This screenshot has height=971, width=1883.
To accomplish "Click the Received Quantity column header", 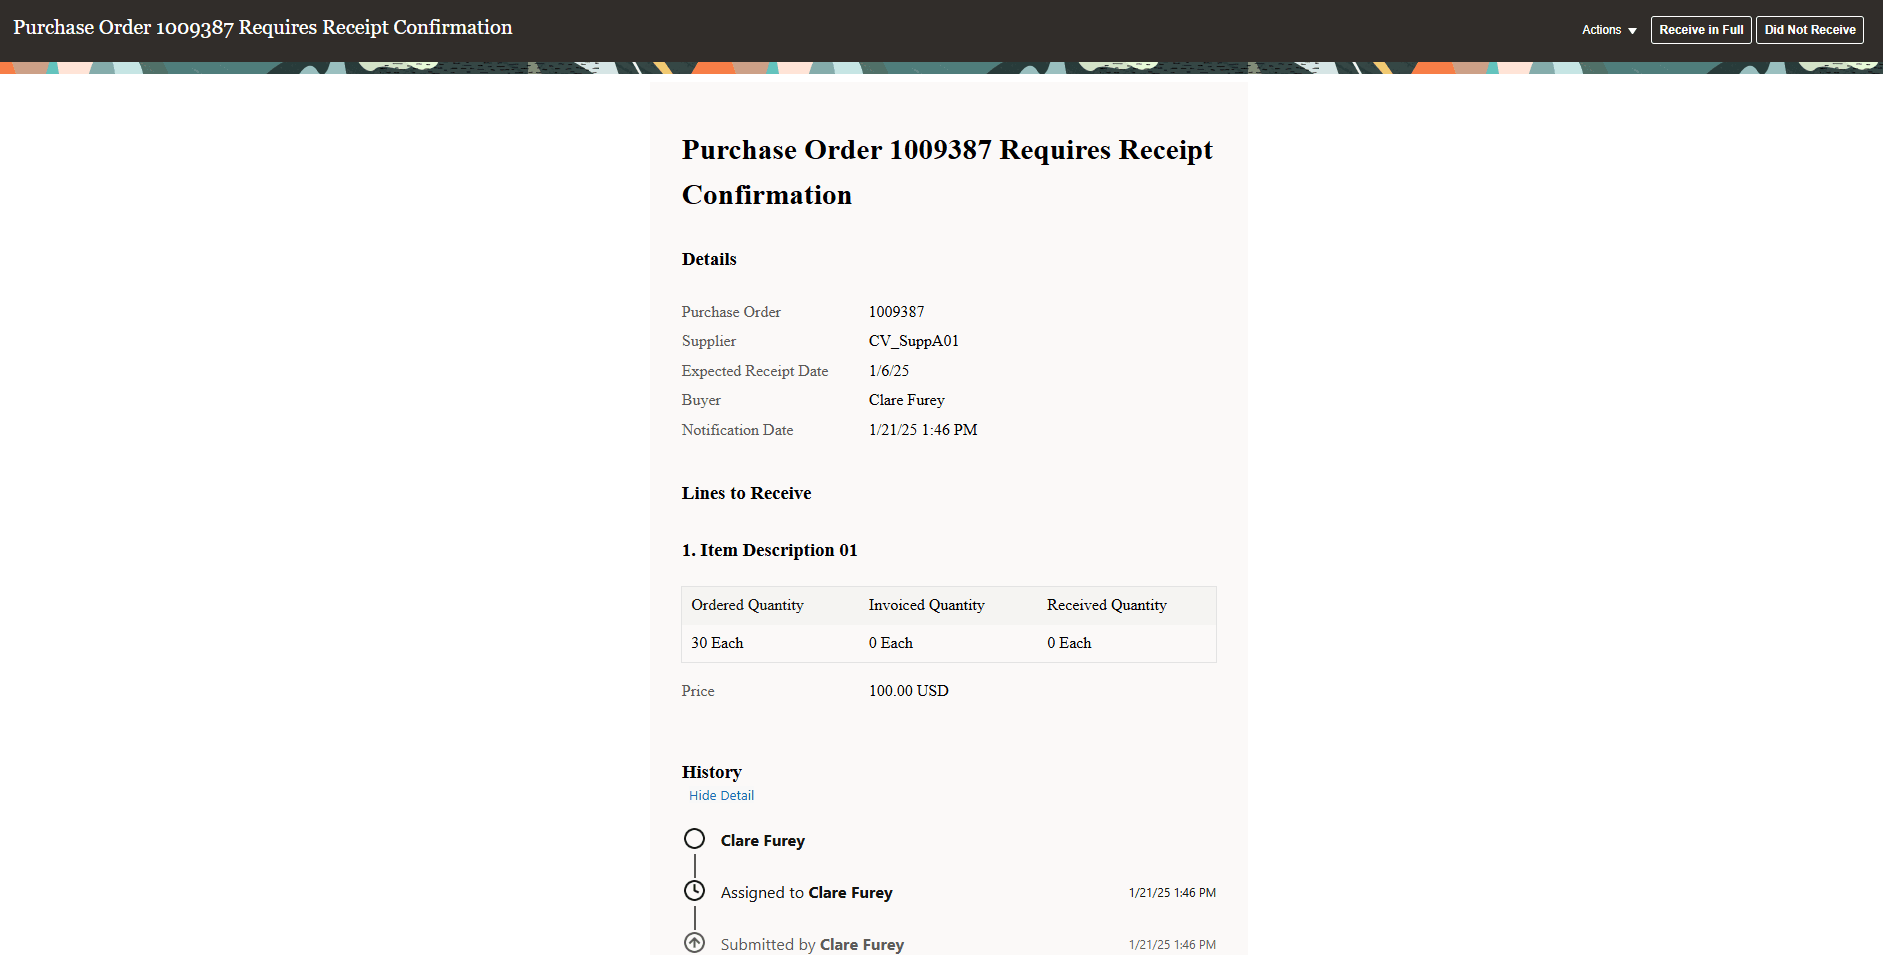I will click(1106, 605).
